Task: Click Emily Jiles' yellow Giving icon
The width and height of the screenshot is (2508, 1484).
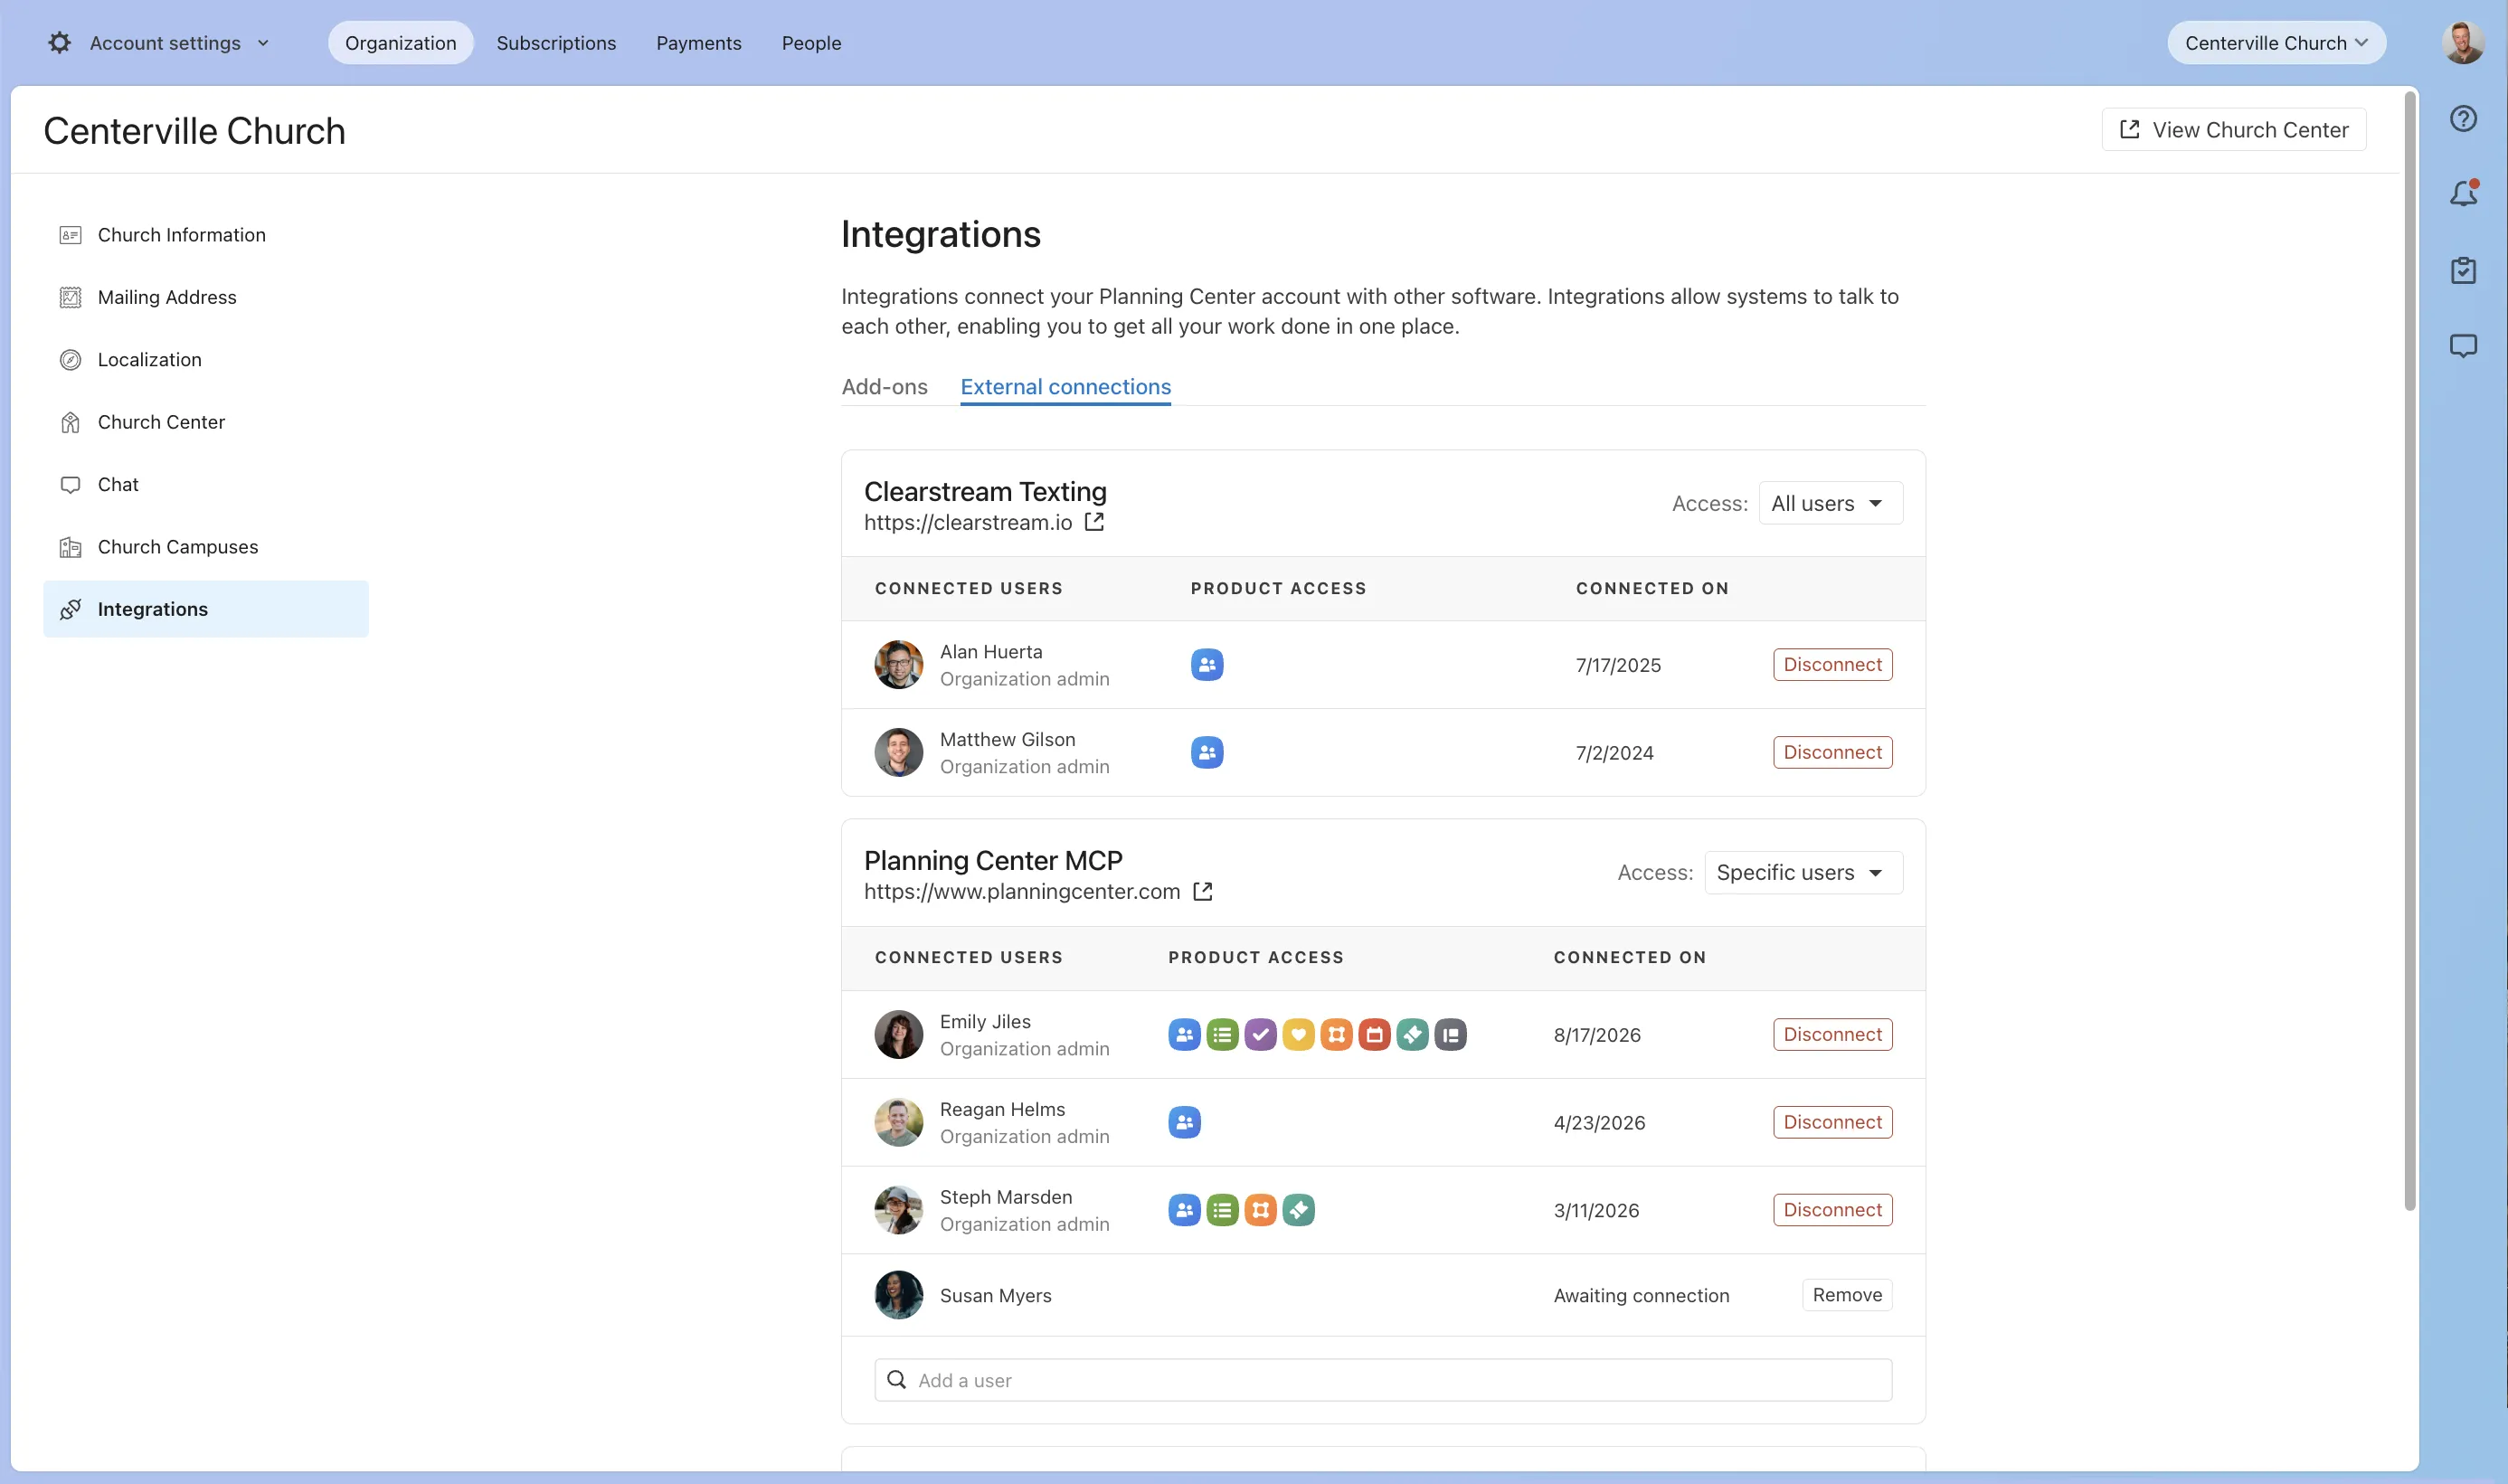Action: [1299, 1035]
